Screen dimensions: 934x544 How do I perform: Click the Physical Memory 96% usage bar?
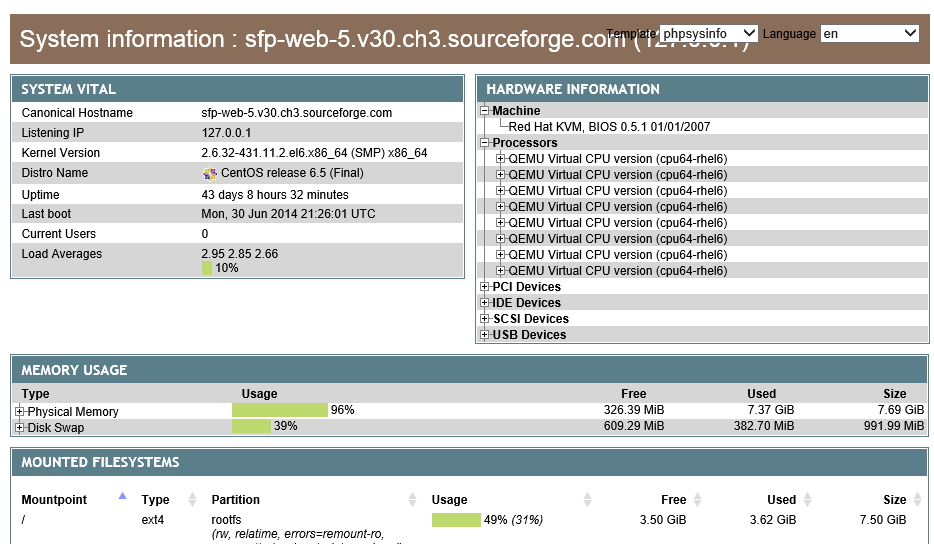(280, 410)
